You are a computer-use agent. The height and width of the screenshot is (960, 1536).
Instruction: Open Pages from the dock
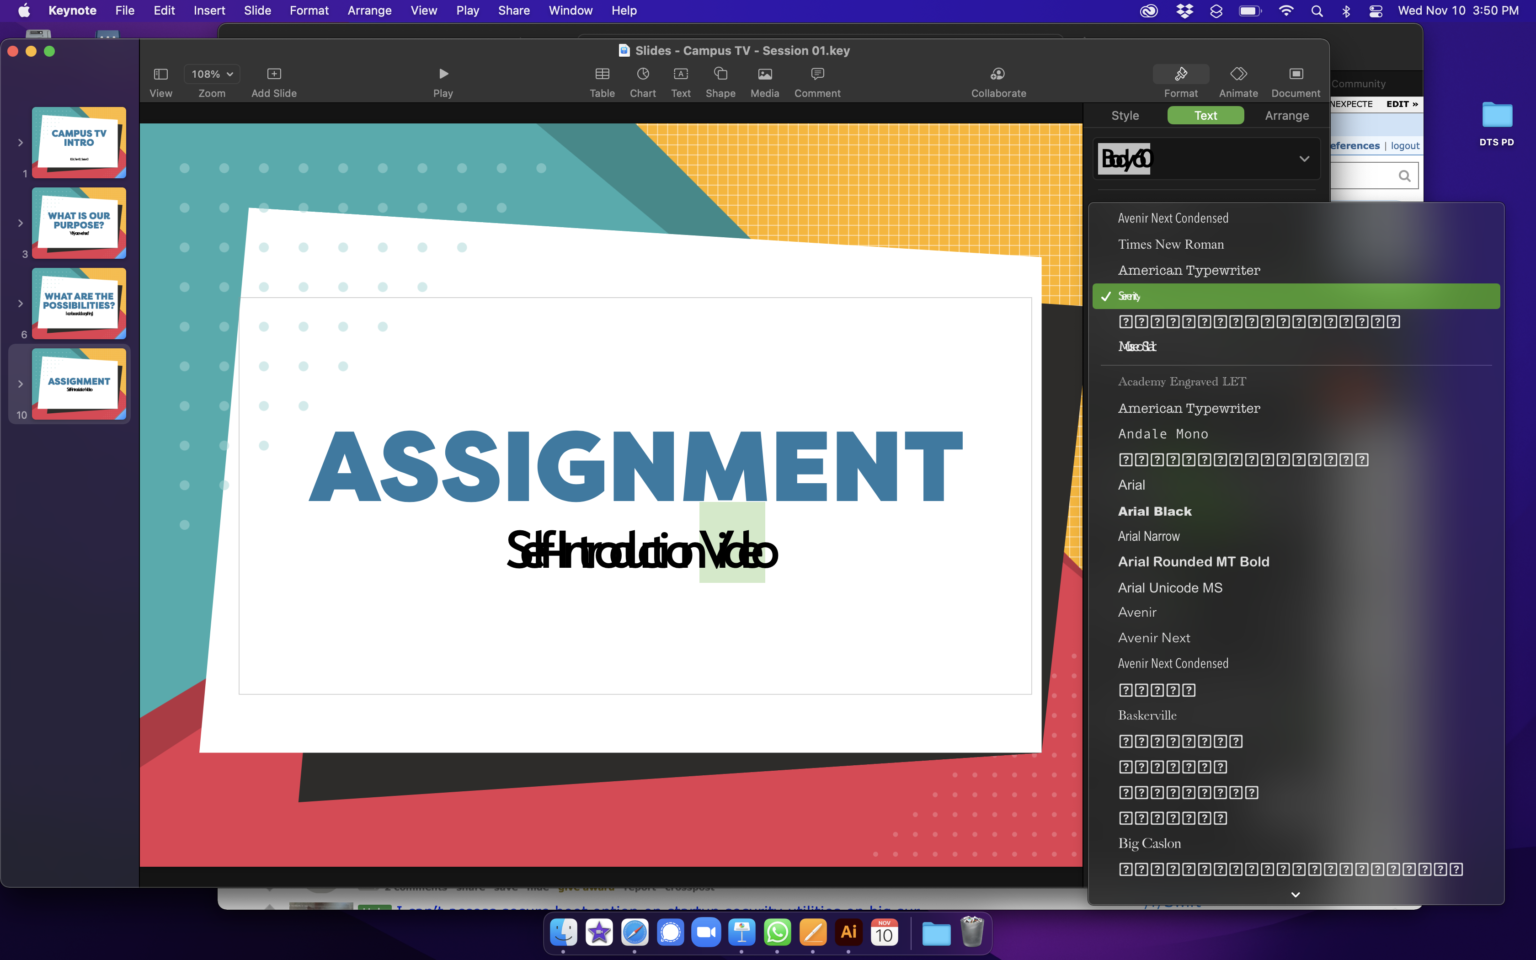click(x=813, y=932)
